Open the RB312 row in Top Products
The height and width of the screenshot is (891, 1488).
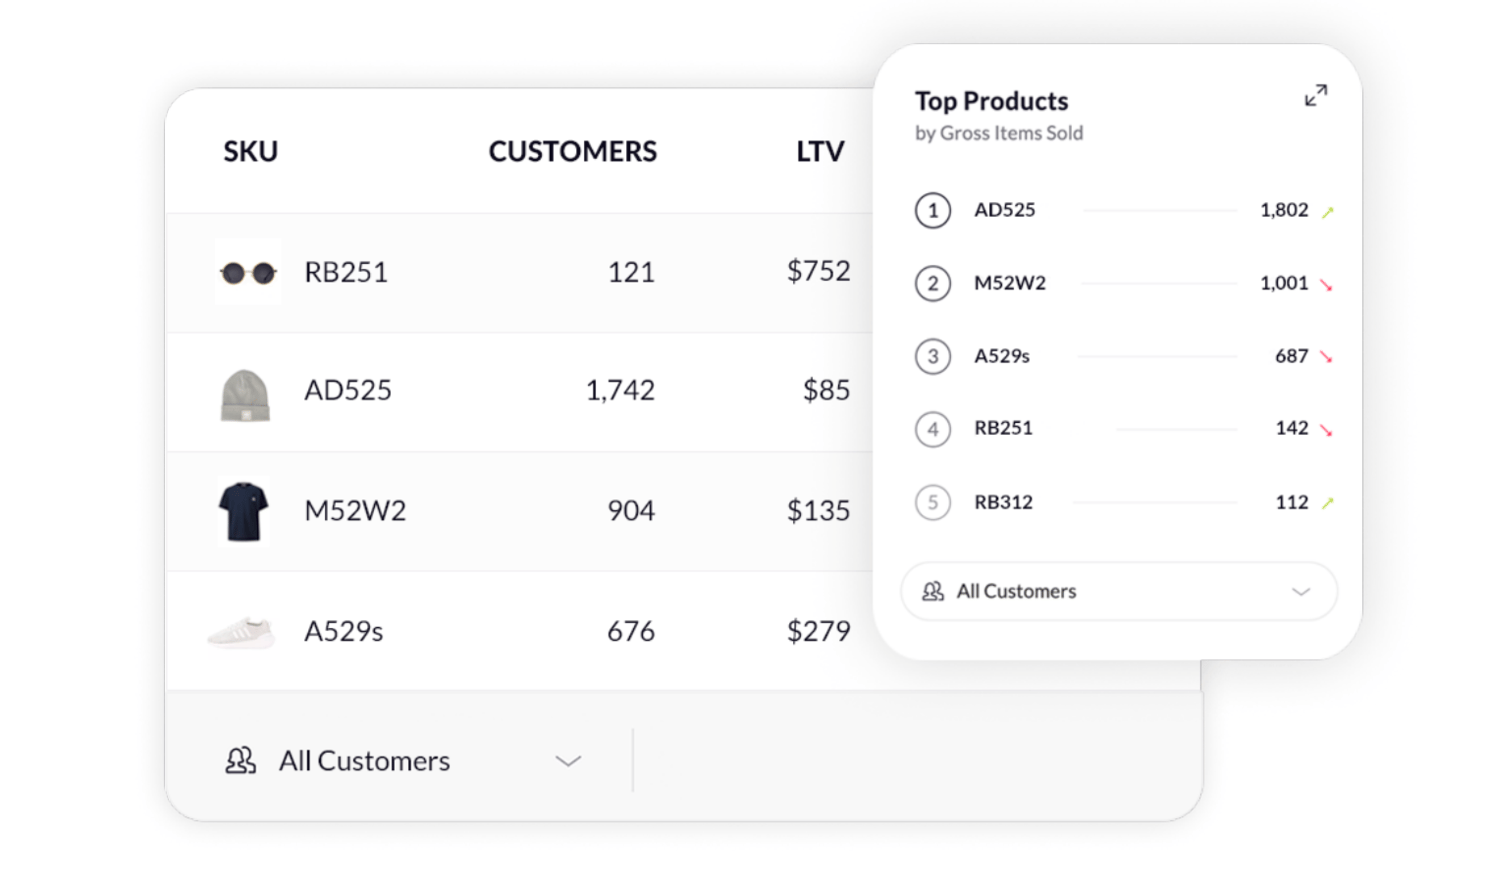[x=1004, y=502]
